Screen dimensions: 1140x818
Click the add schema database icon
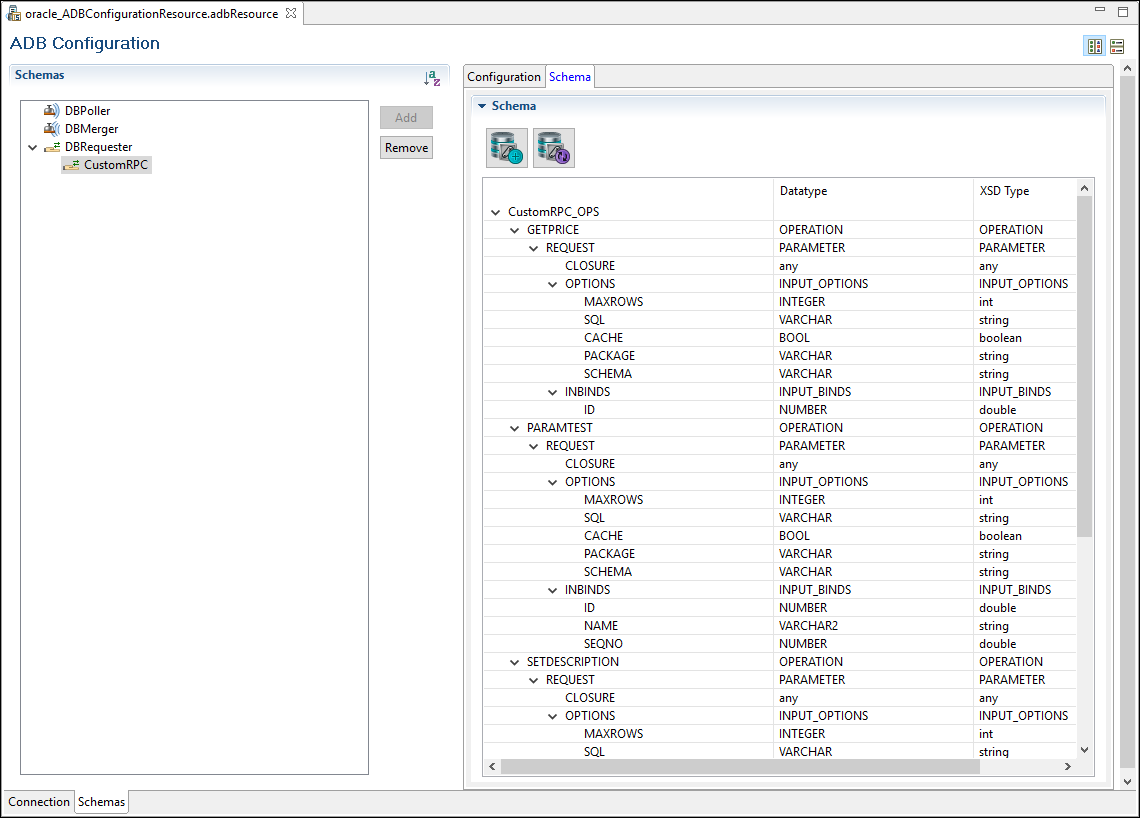coord(507,148)
